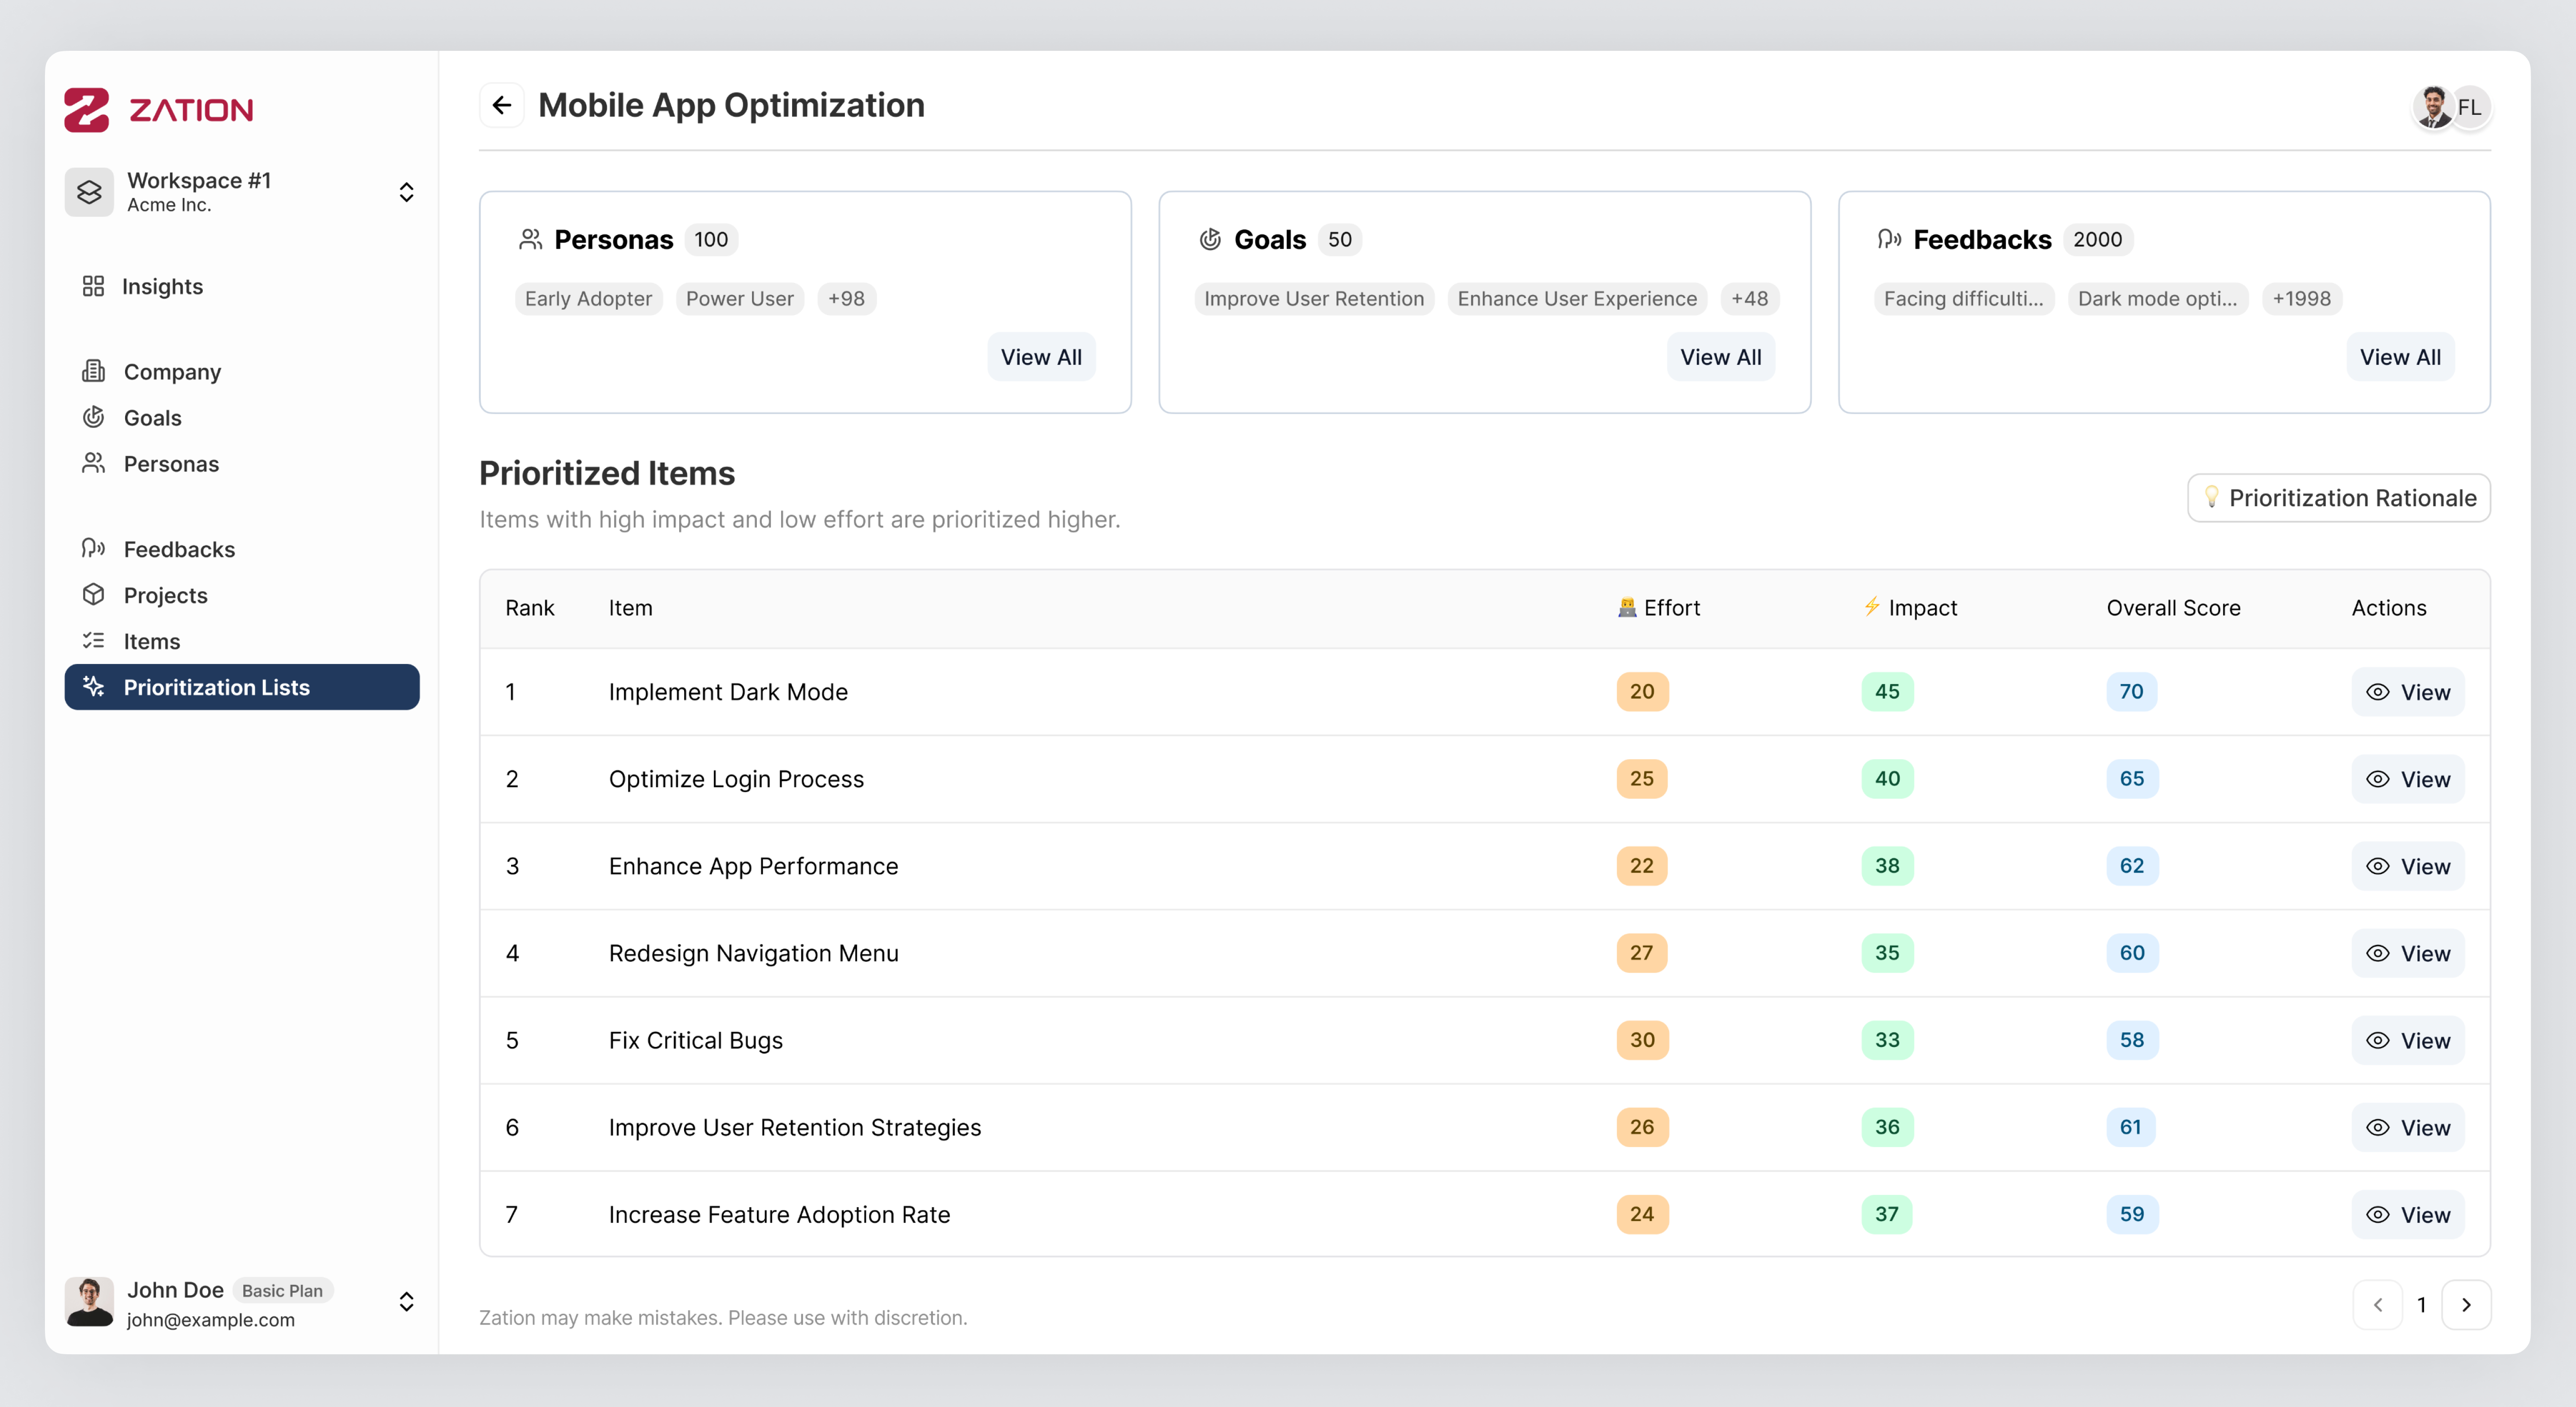Open Items in sidebar menu
The width and height of the screenshot is (2576, 1407).
click(152, 641)
